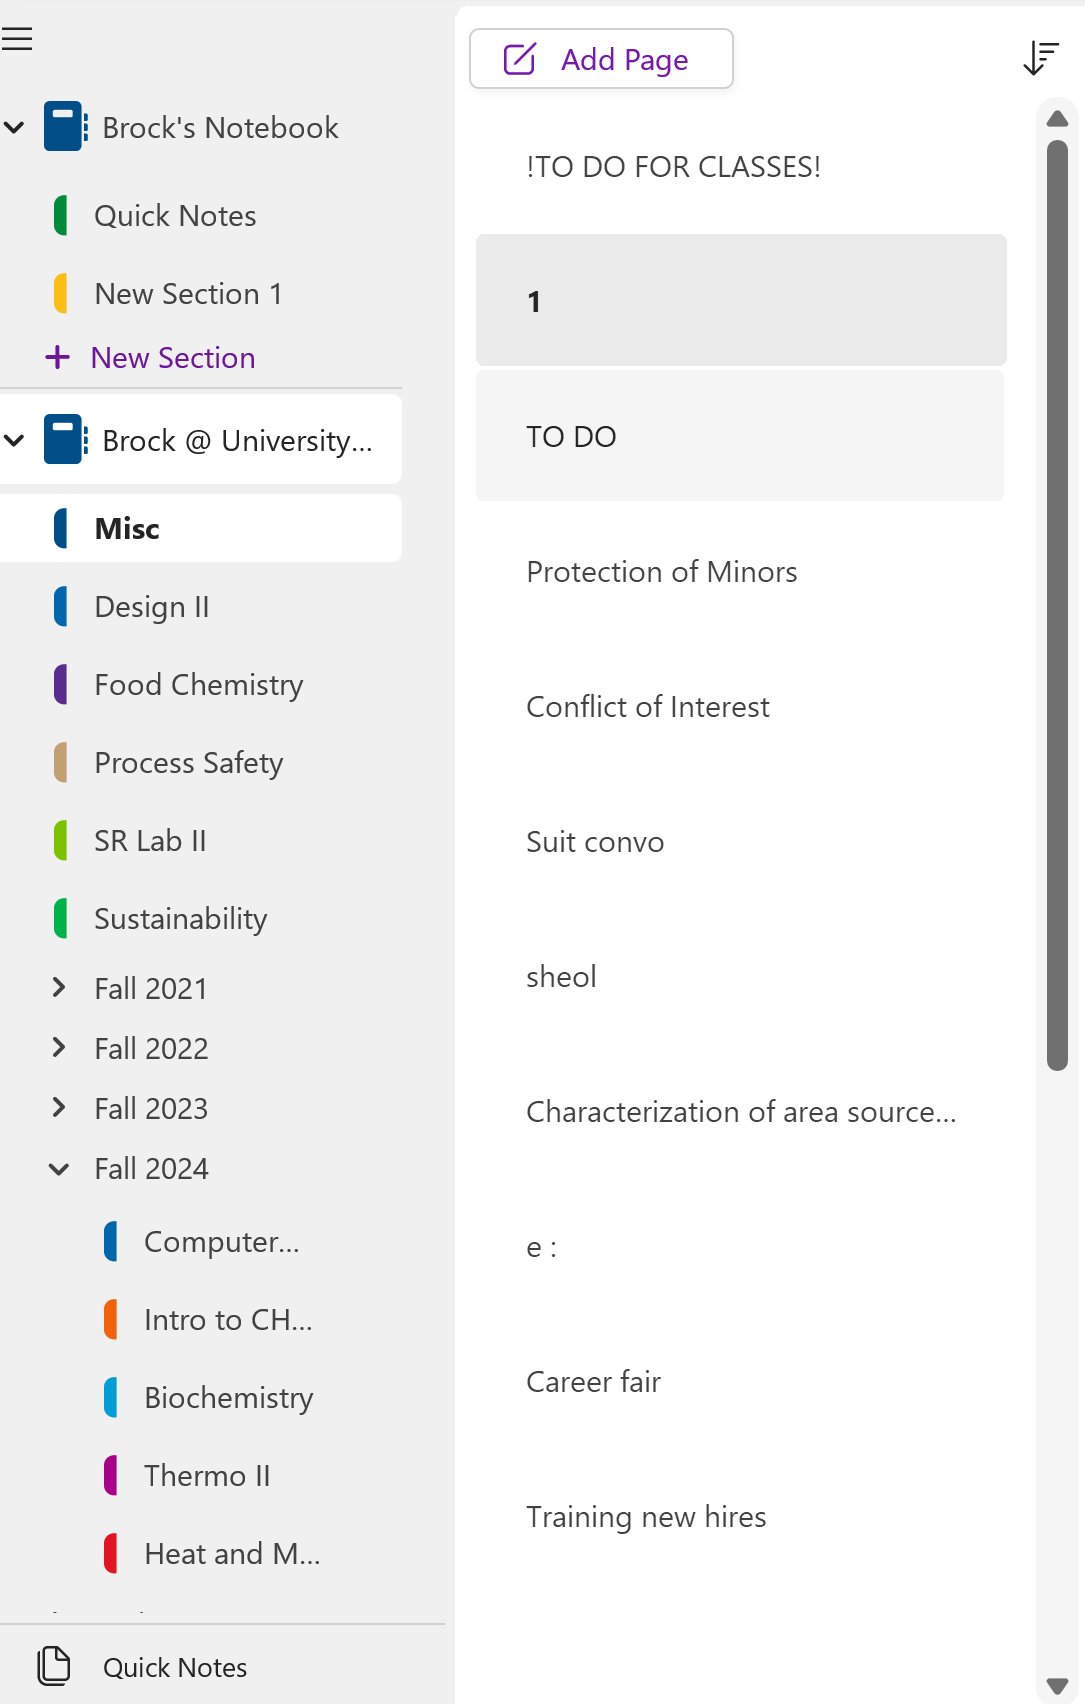Expand the Fall 2021 section group

[x=59, y=988]
